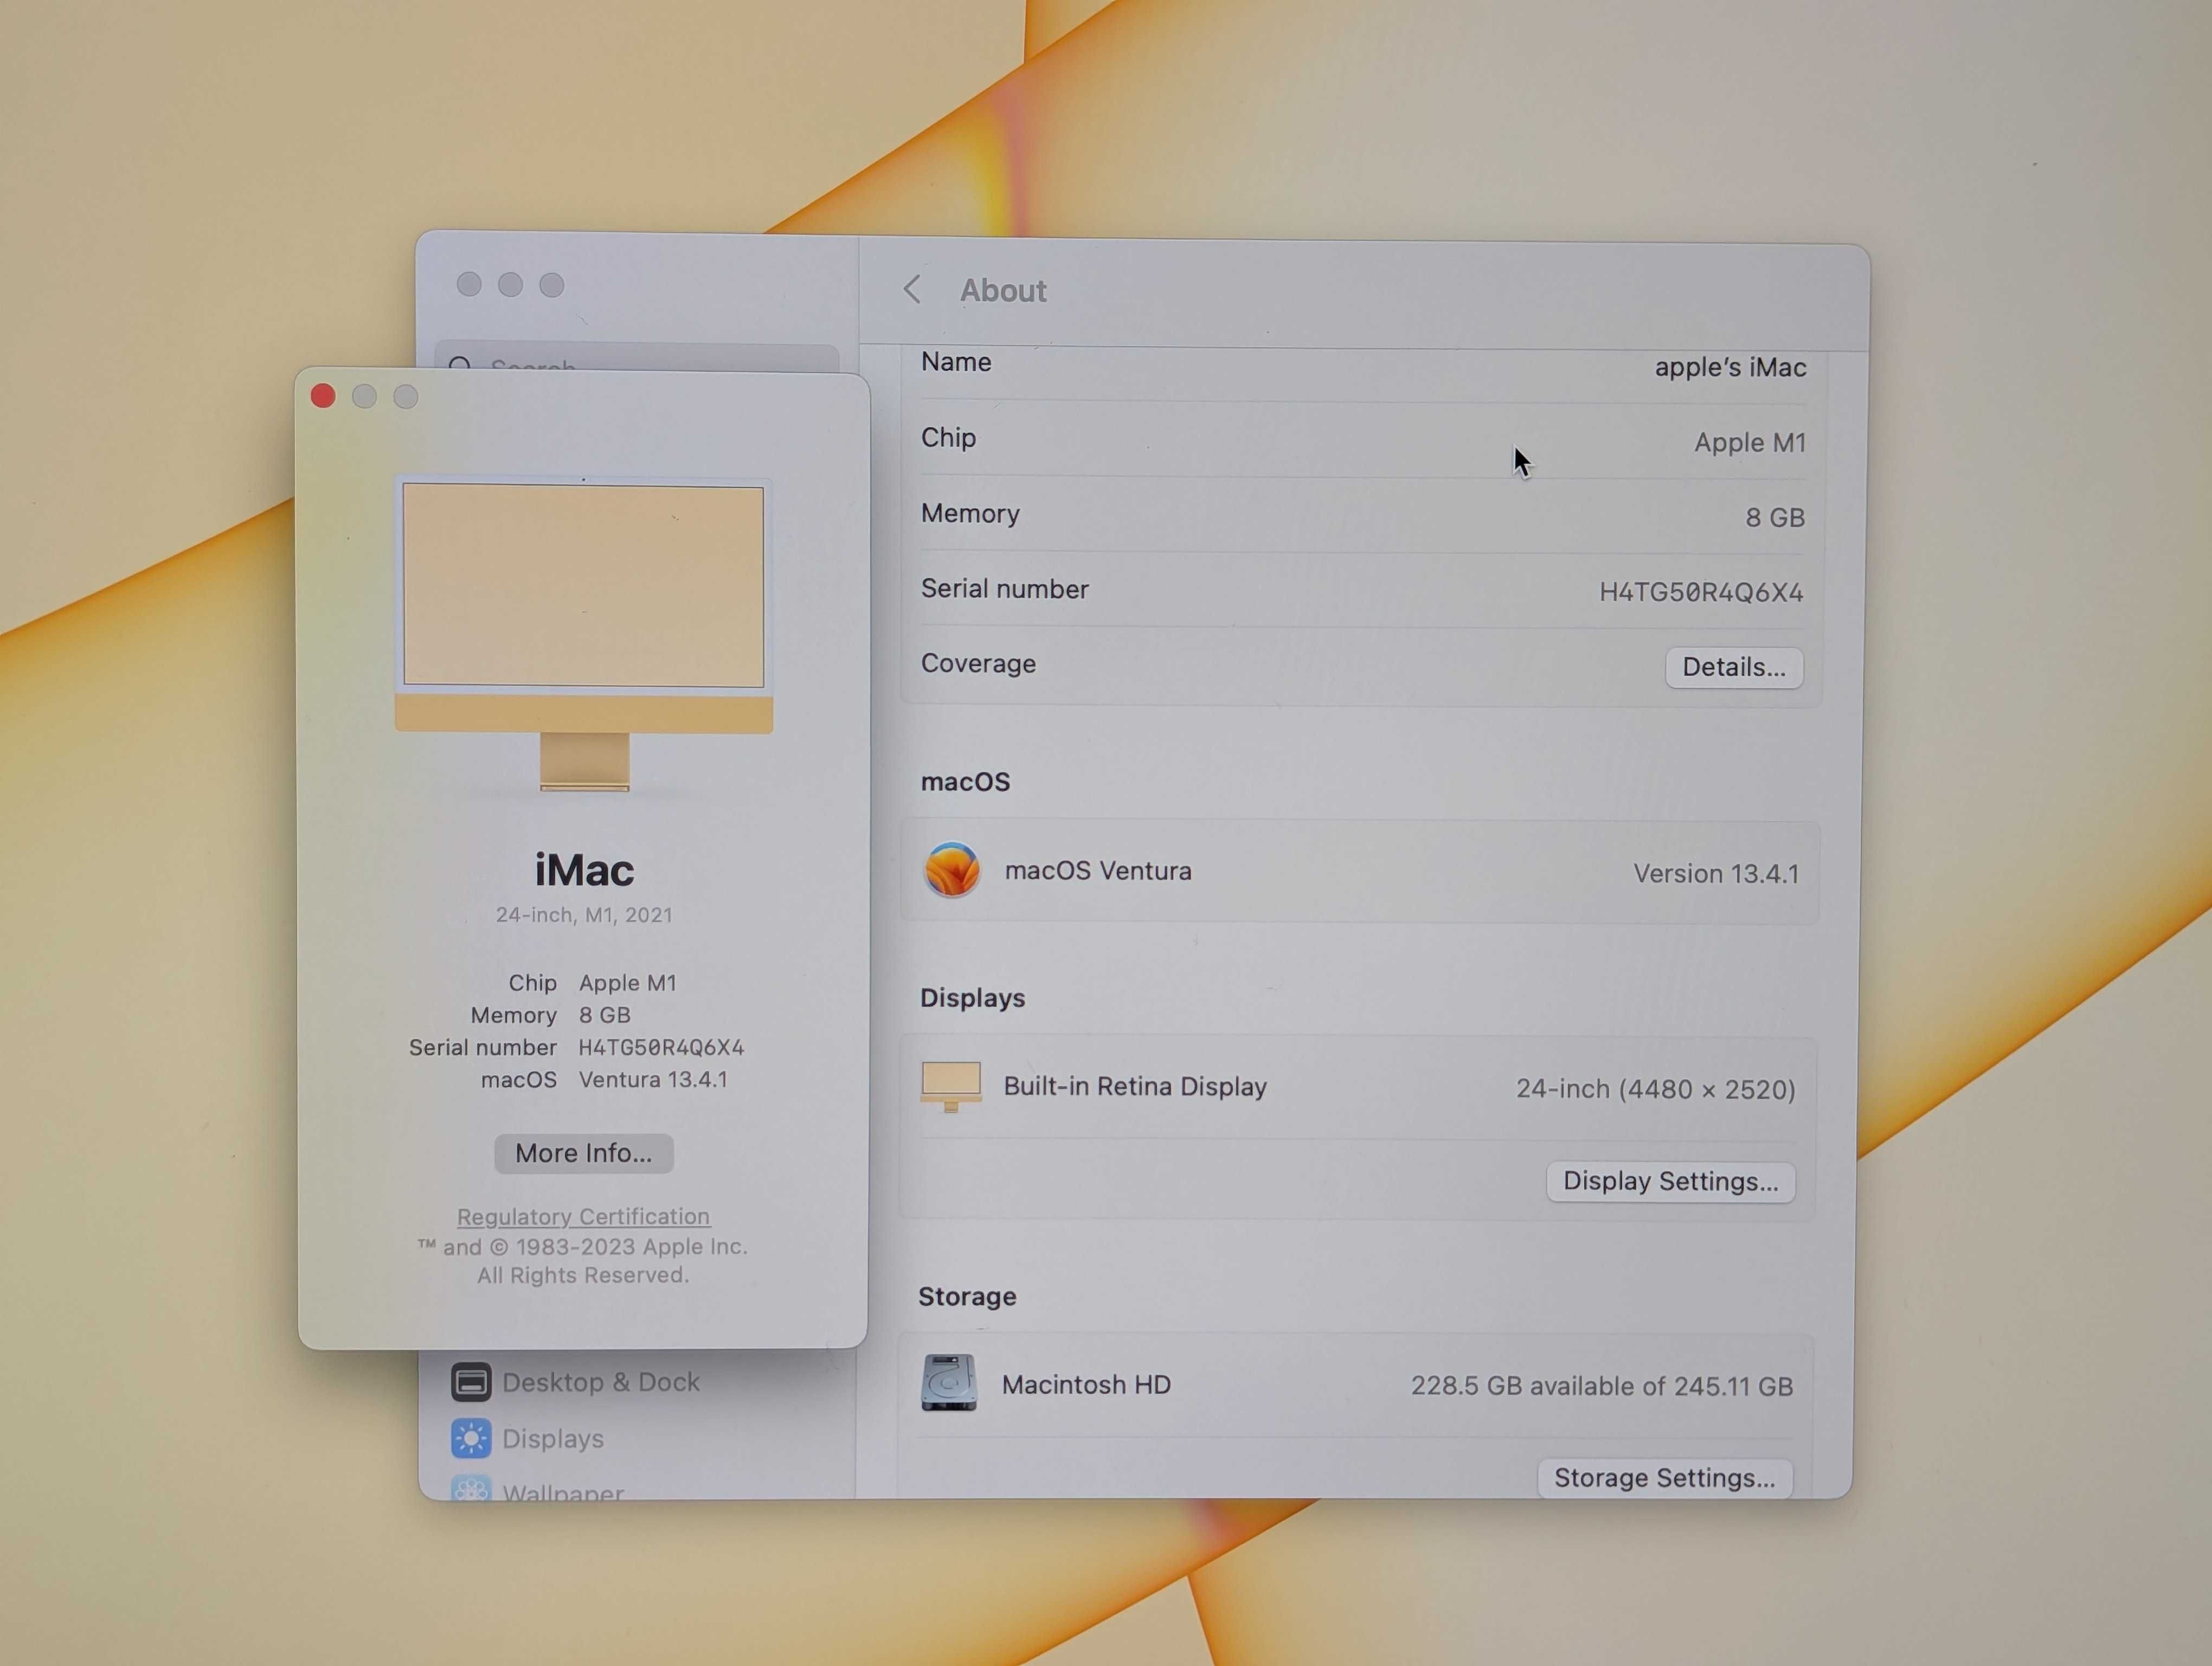
Task: Open Wallpaper sidebar icon in System Settings
Action: (471, 1489)
